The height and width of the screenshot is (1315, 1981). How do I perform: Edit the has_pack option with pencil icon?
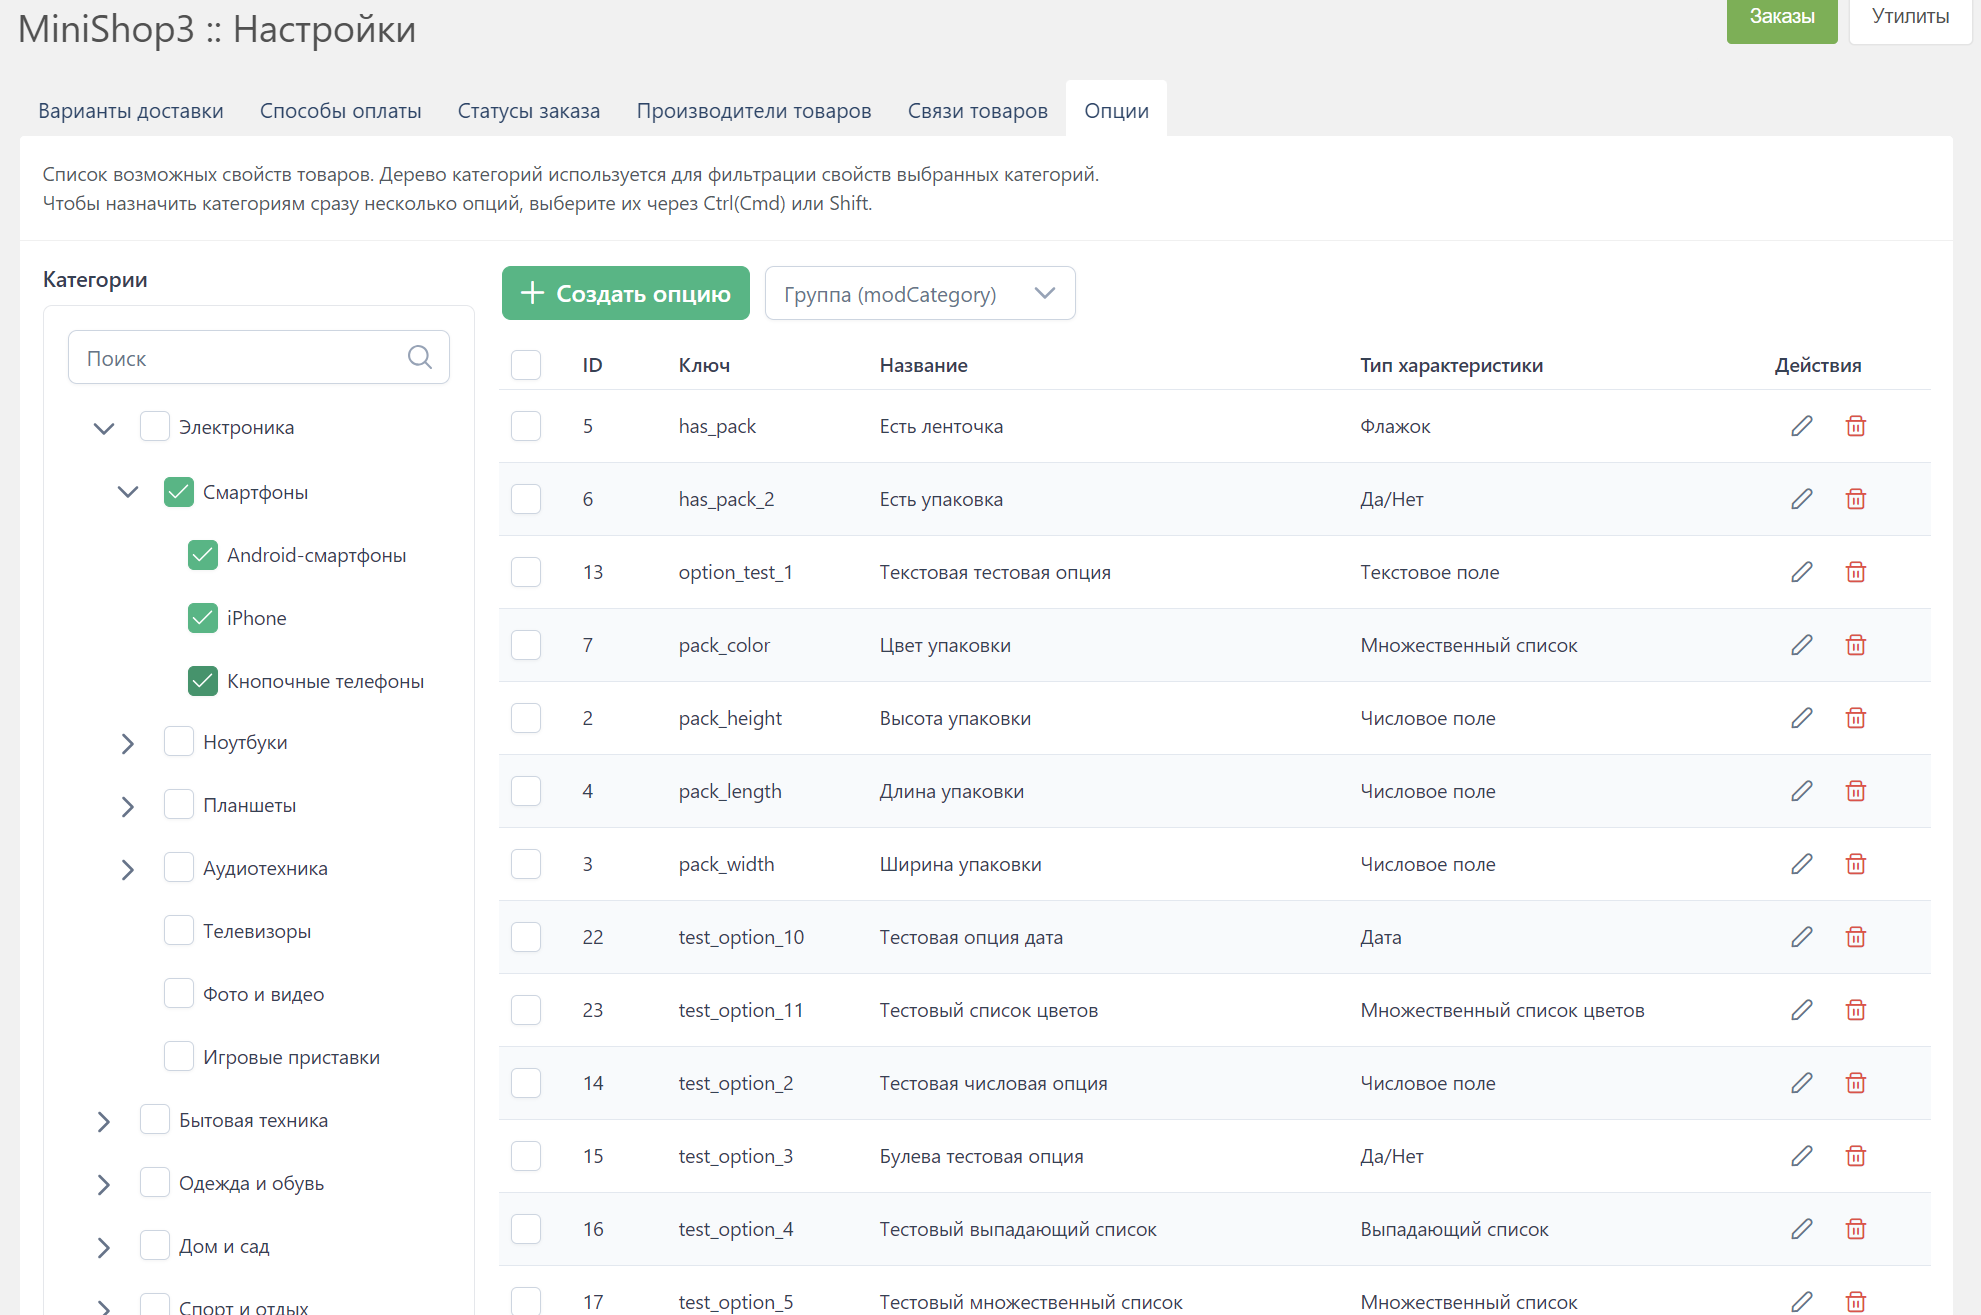1801,426
